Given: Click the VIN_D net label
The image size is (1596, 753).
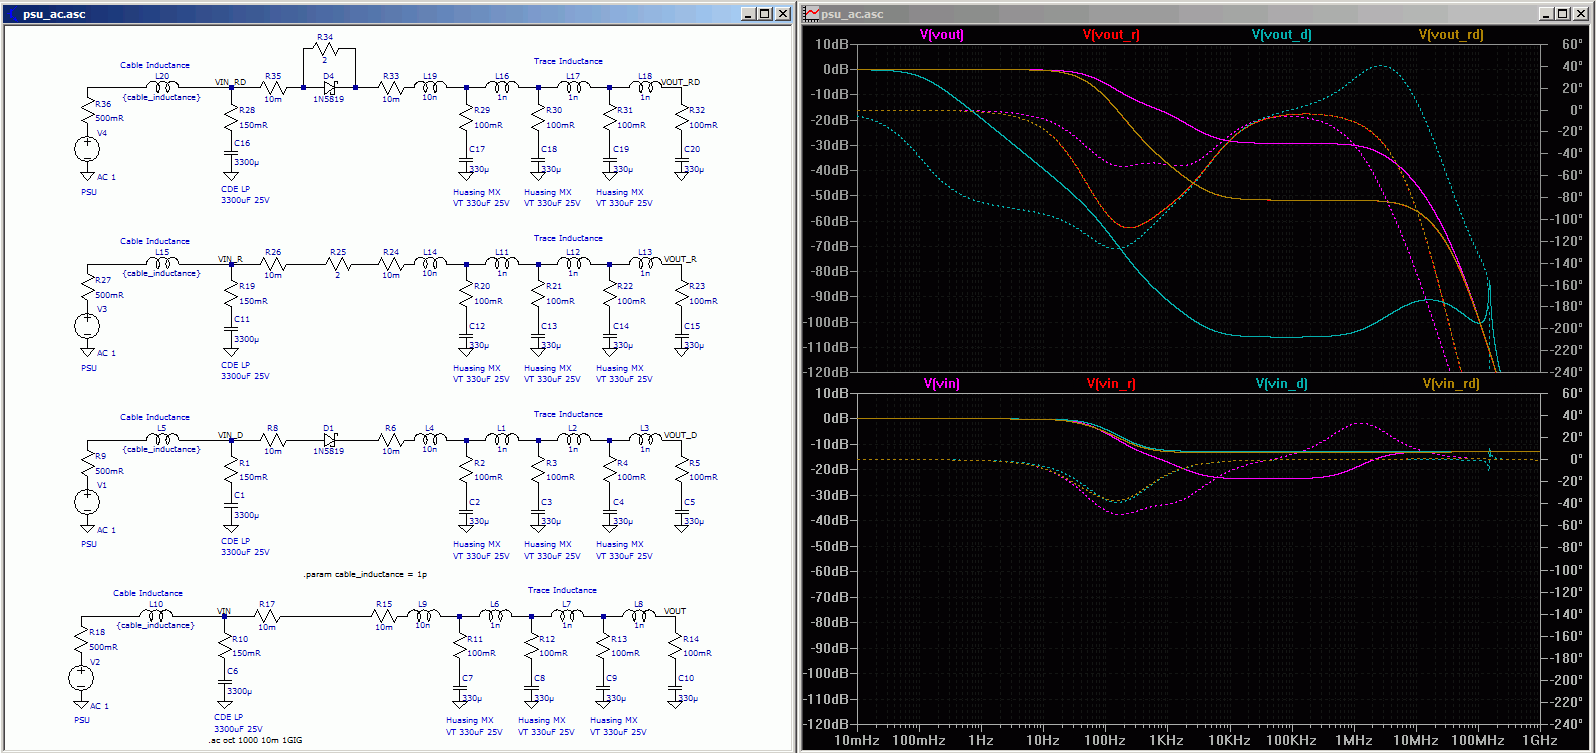Looking at the screenshot, I should [230, 435].
